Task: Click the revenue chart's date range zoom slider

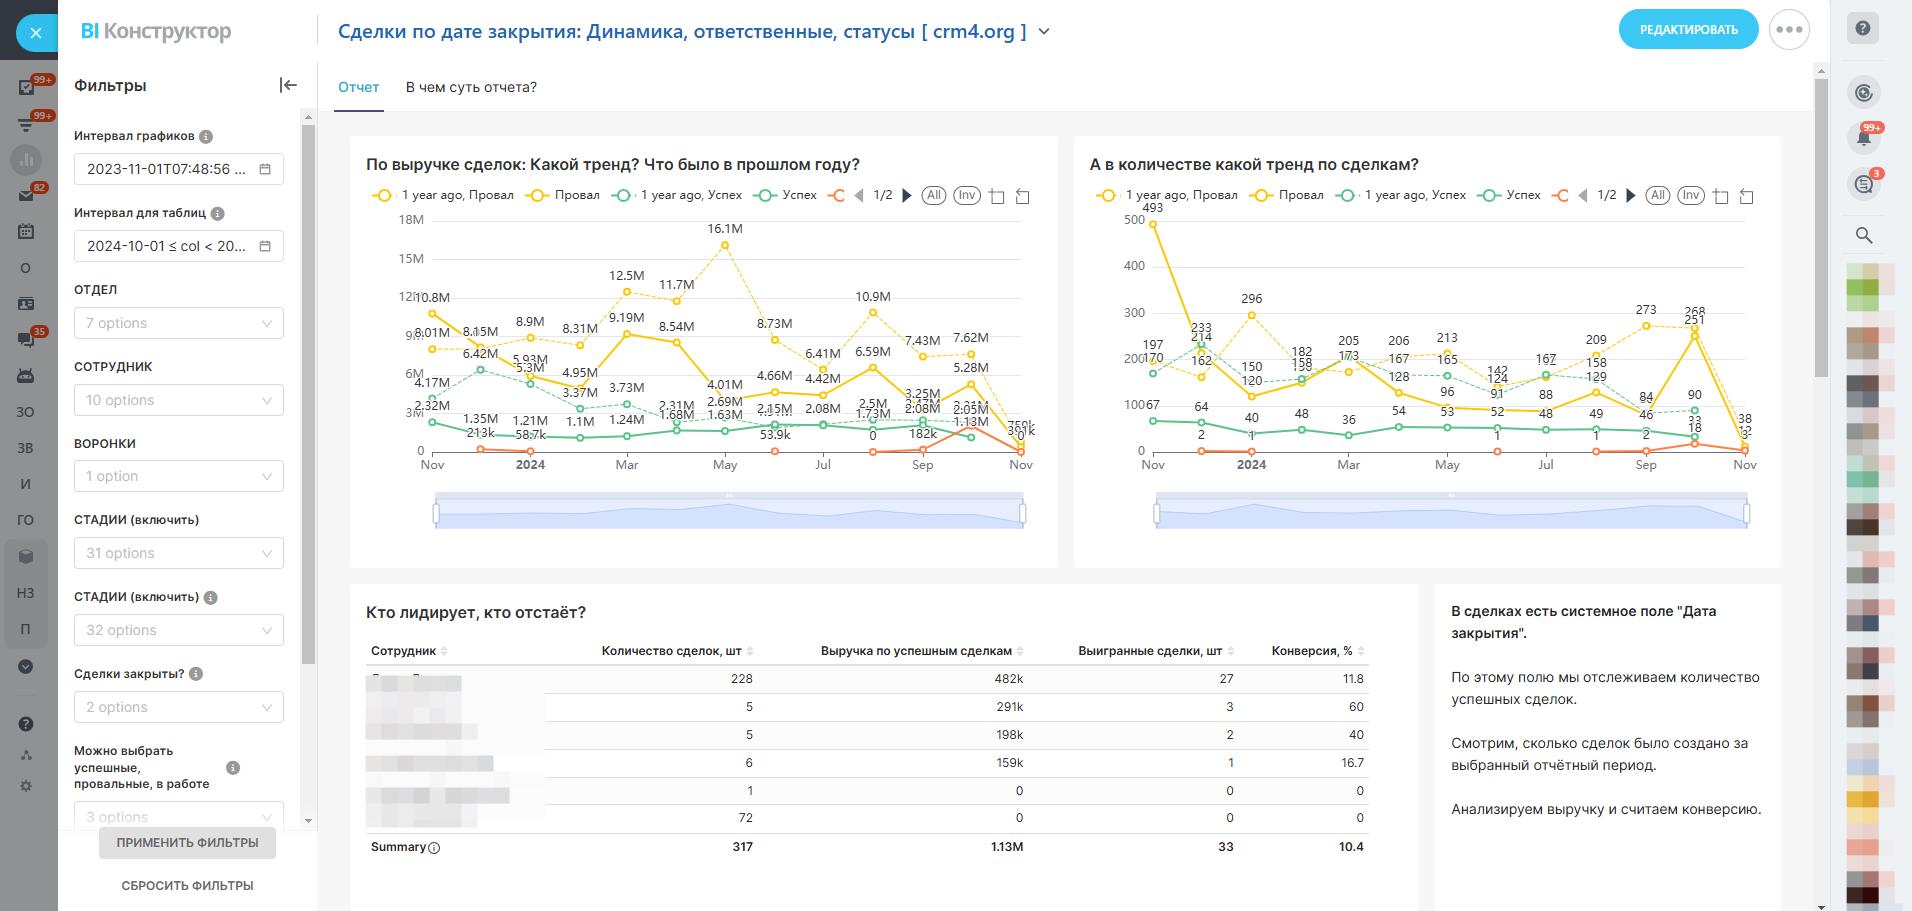Action: tap(729, 513)
